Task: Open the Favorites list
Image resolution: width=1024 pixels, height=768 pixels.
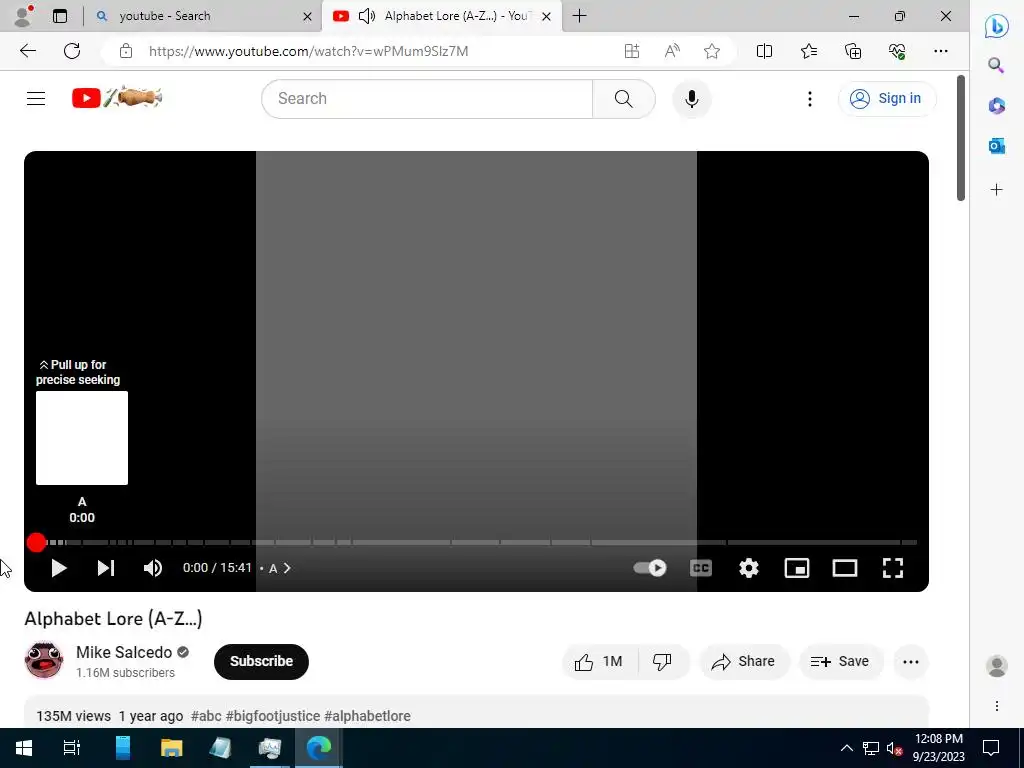Action: [808, 51]
